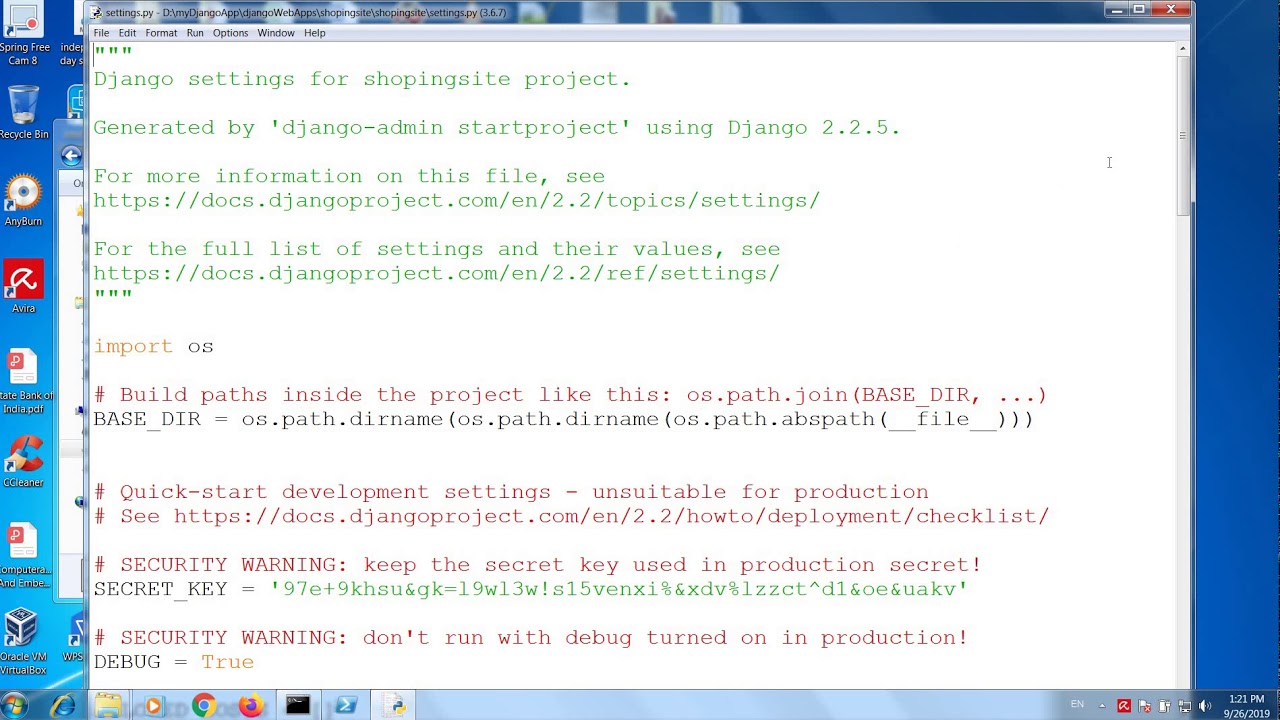
Task: Select the State Bank of India.pdf icon
Action: pyautogui.click(x=24, y=382)
